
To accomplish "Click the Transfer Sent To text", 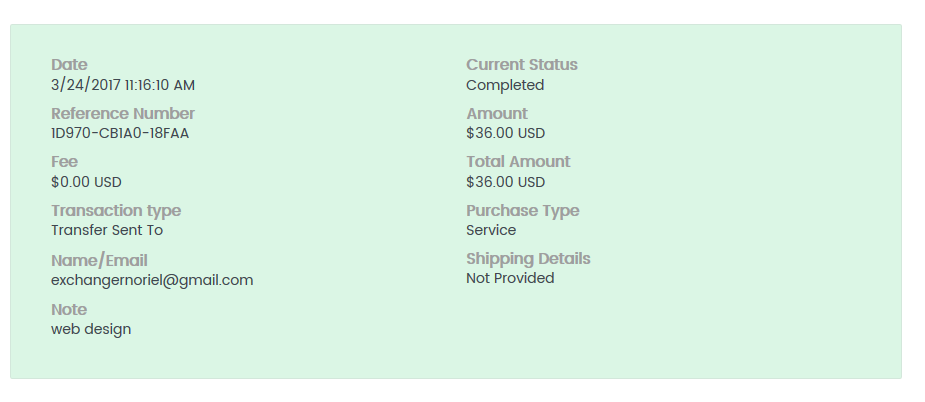I will pyautogui.click(x=107, y=230).
